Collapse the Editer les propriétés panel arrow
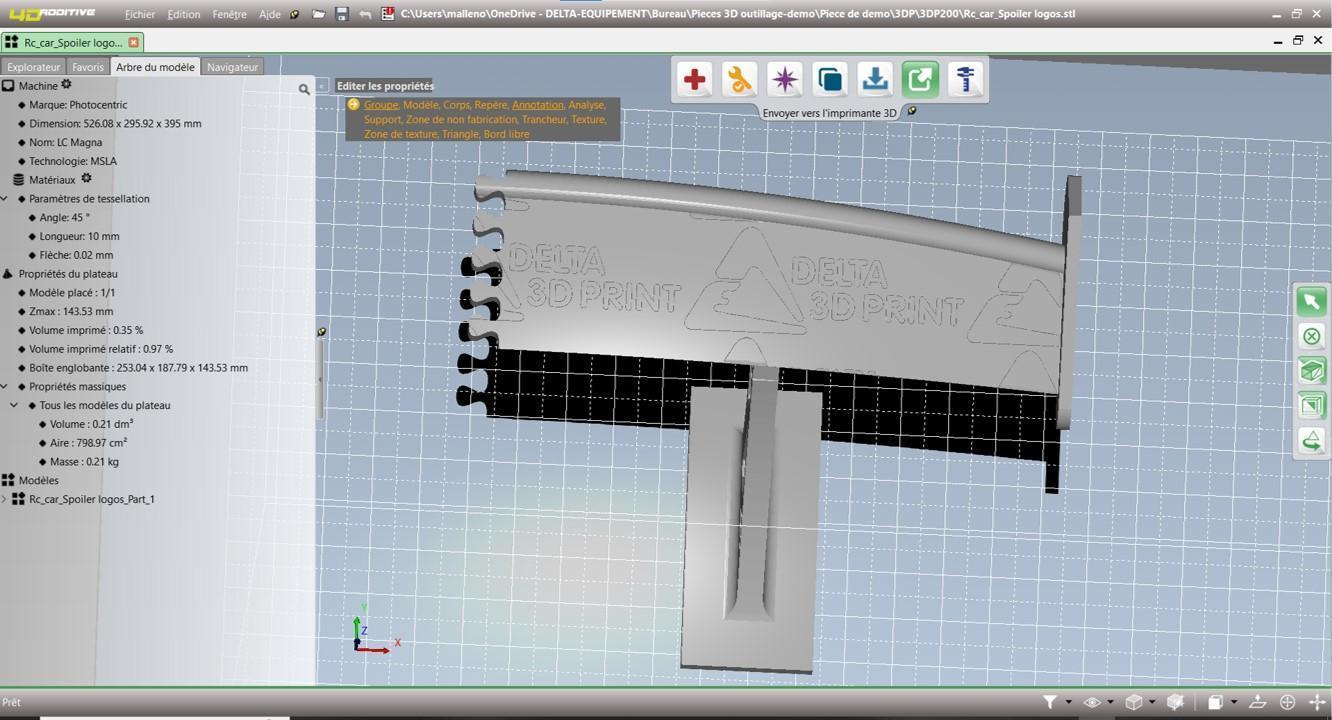The image size is (1332, 720). (x=322, y=86)
